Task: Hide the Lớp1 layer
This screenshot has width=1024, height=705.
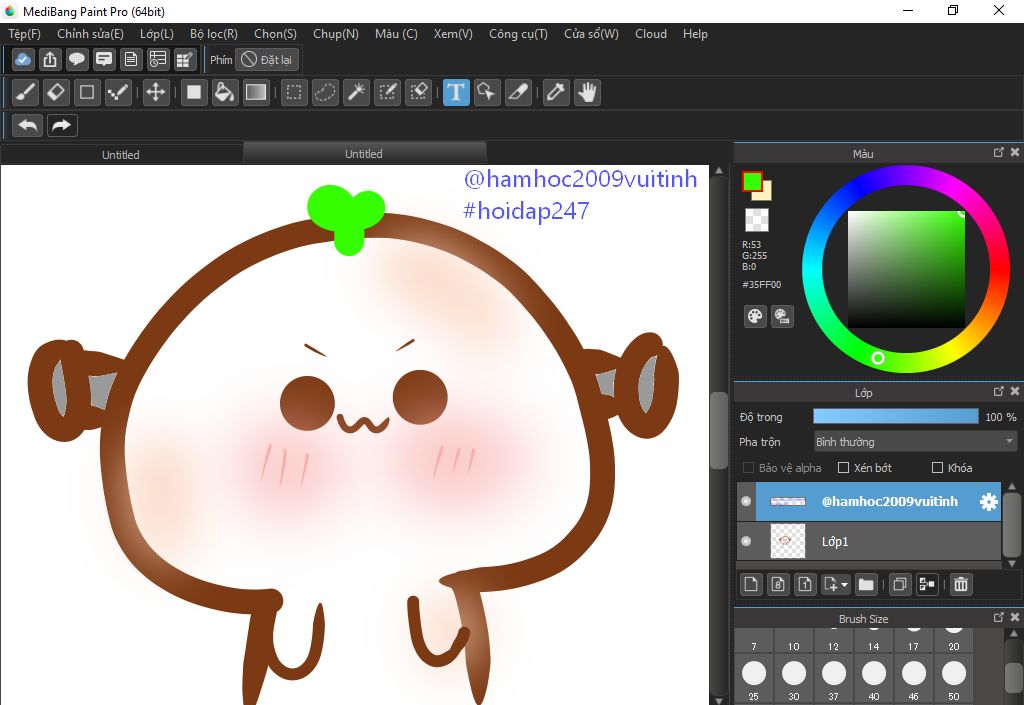Action: click(x=746, y=541)
